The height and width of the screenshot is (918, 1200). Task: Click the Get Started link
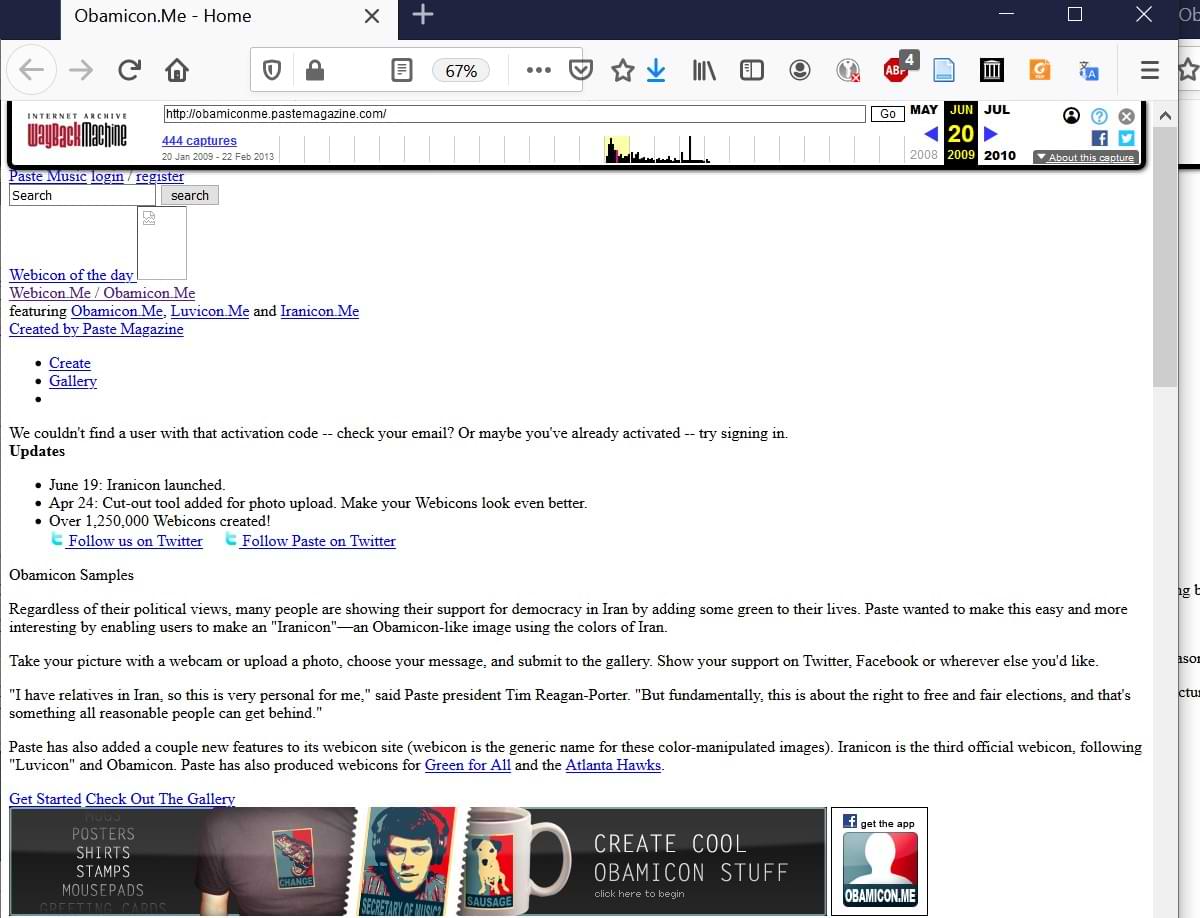(x=45, y=799)
